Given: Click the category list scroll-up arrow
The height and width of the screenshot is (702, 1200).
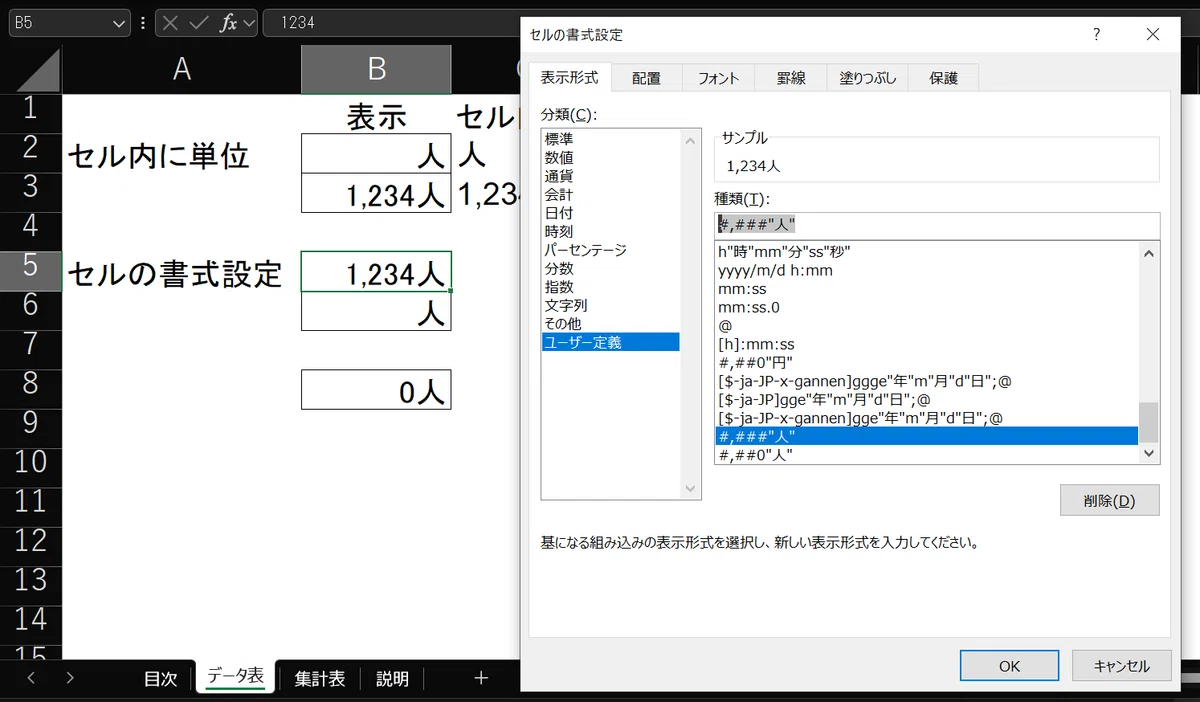Looking at the screenshot, I should coord(690,141).
